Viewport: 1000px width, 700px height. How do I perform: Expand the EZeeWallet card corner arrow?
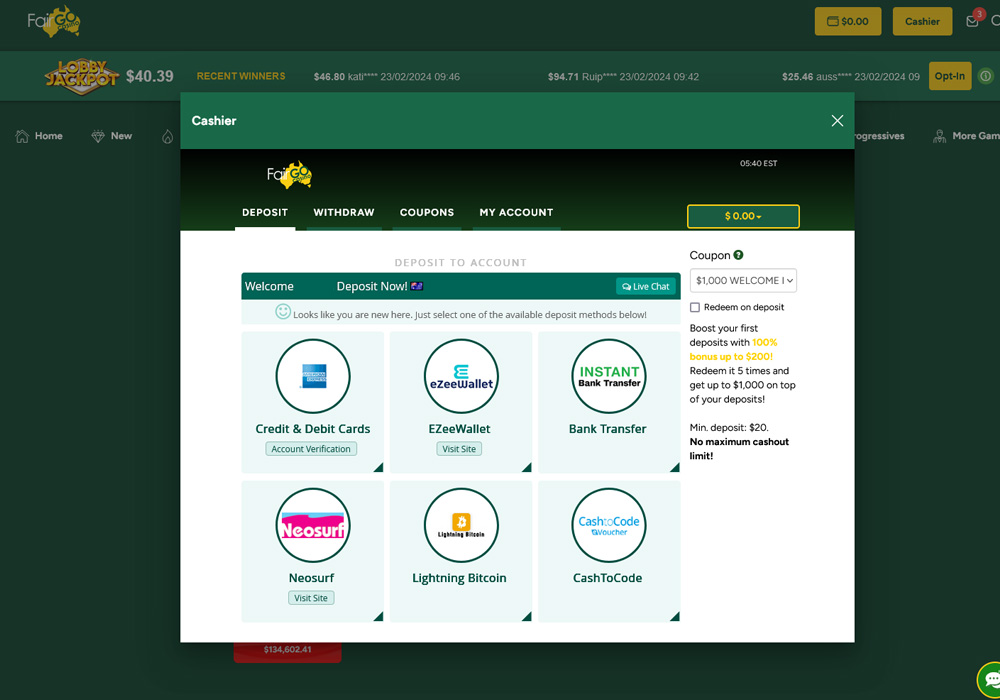point(527,467)
